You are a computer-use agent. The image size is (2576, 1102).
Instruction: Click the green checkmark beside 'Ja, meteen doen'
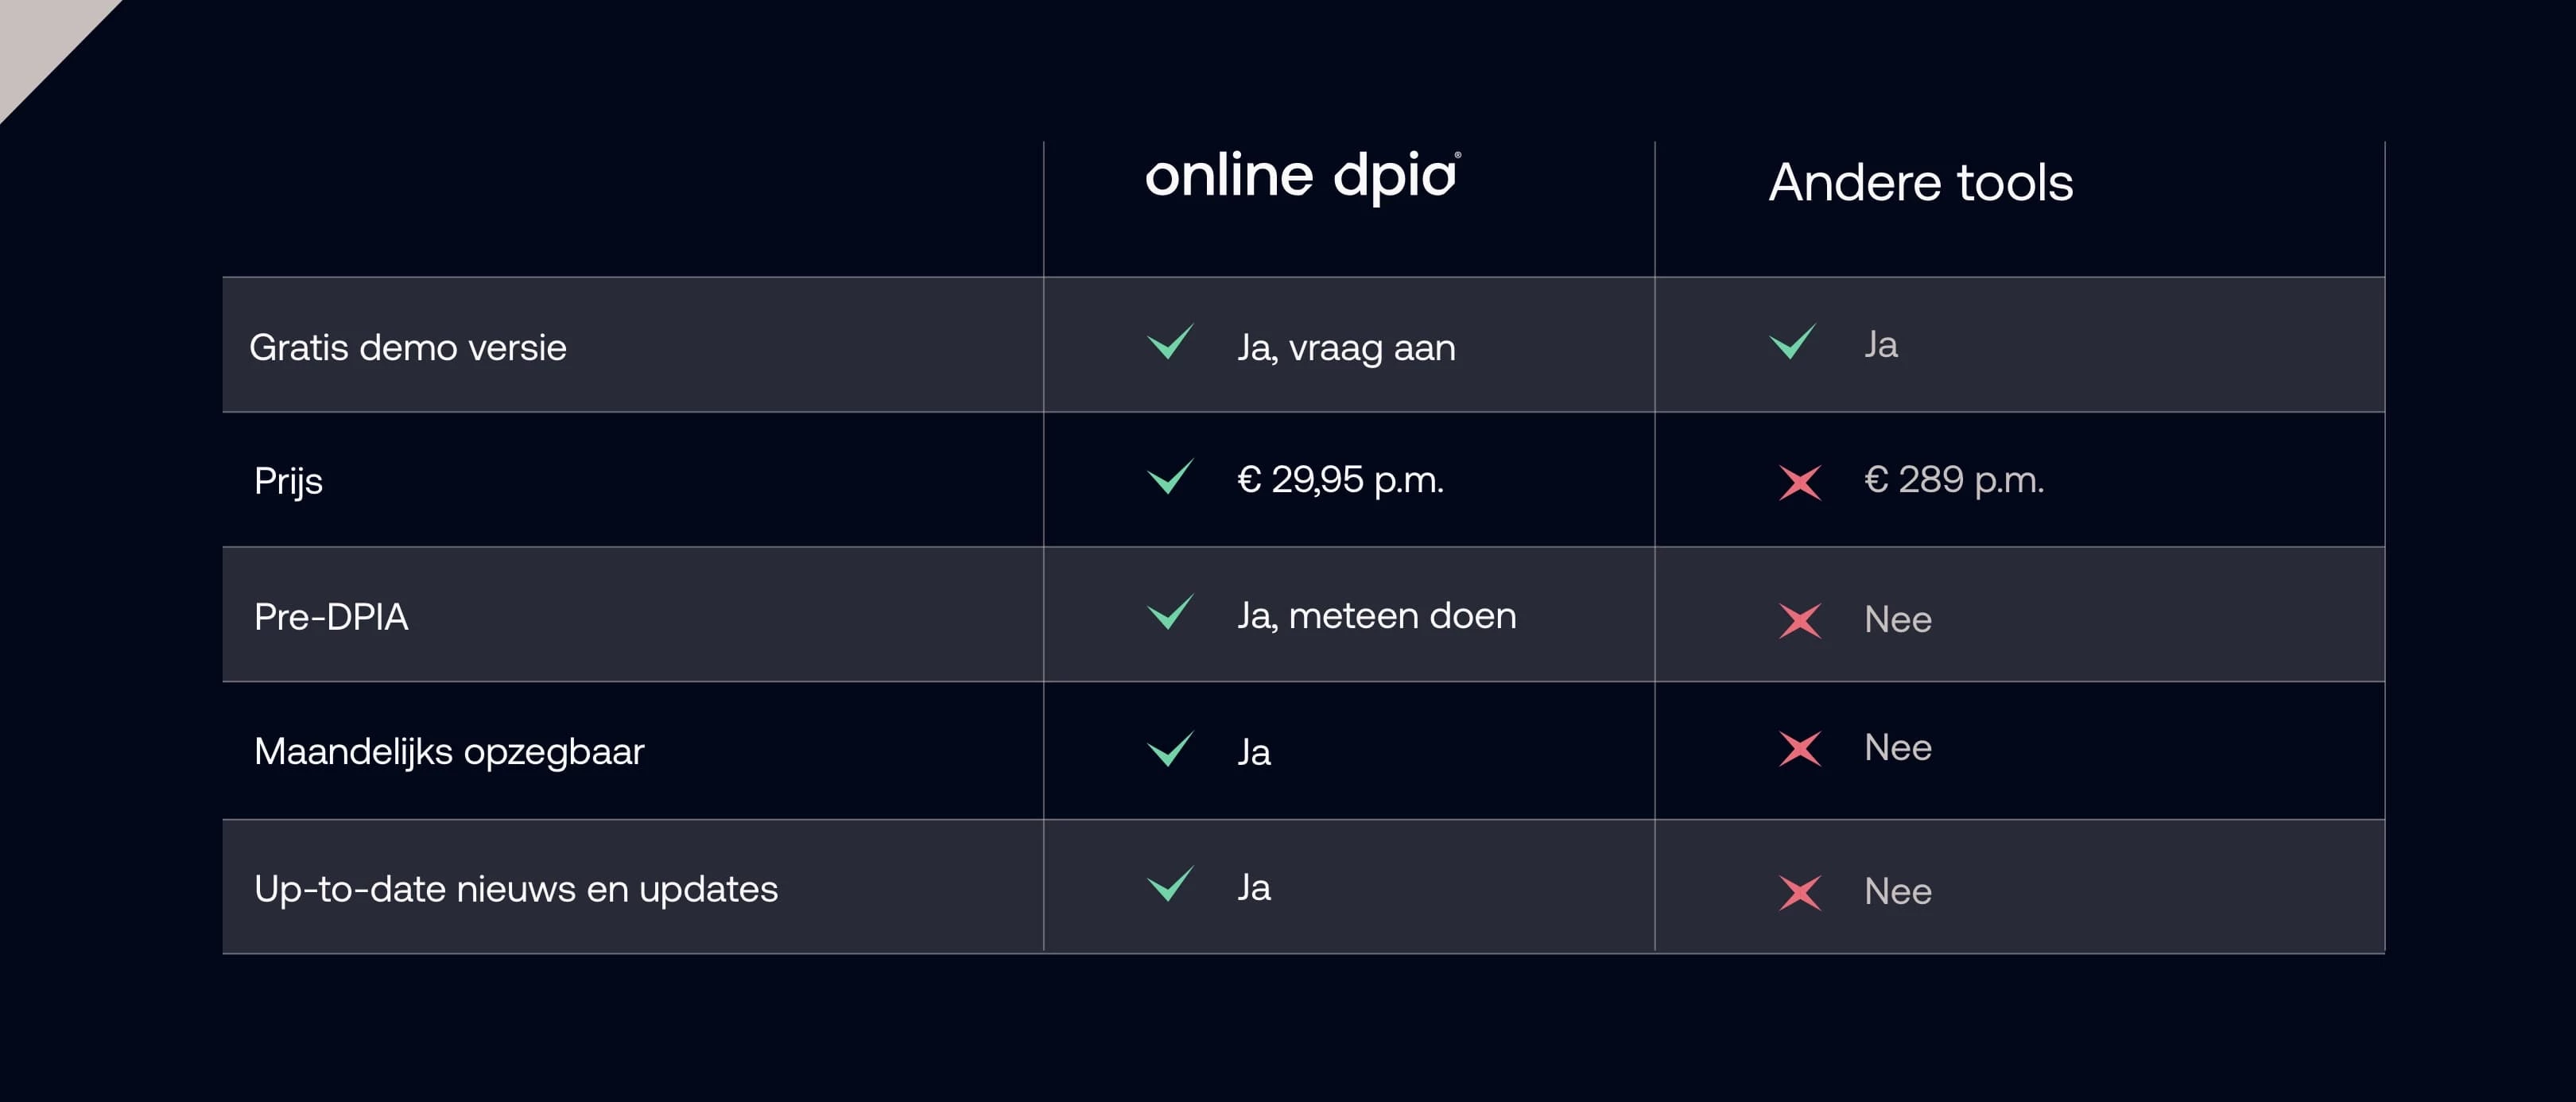pos(1170,612)
